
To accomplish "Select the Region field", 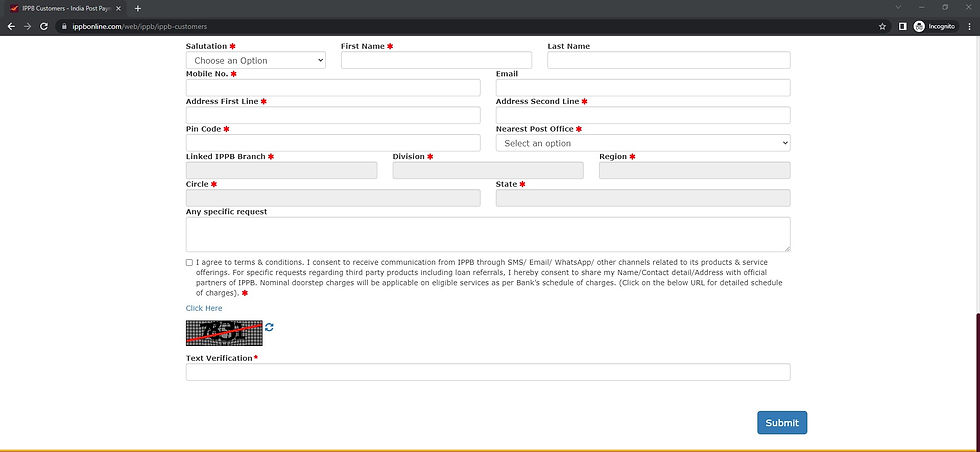I will pos(694,171).
